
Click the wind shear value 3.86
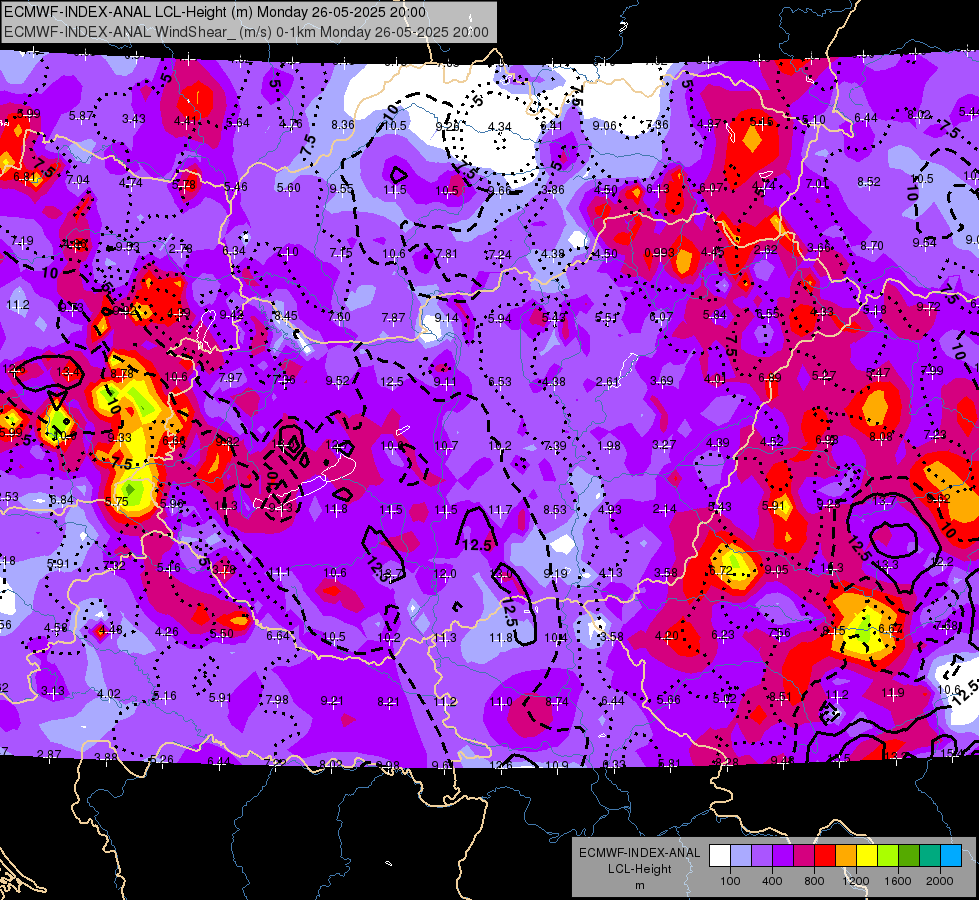click(x=553, y=190)
